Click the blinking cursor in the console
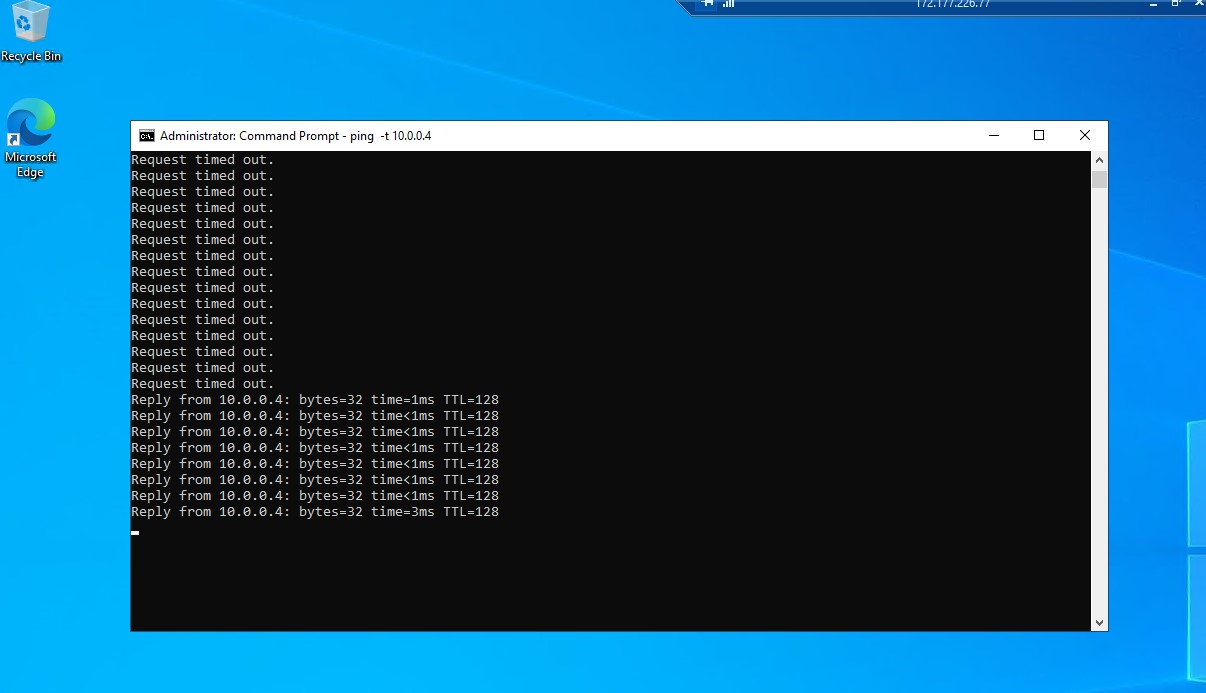Image resolution: width=1206 pixels, height=693 pixels. [134, 532]
